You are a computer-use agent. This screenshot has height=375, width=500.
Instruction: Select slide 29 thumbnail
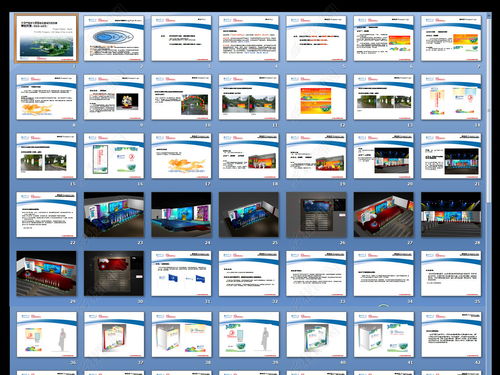pos(46,273)
